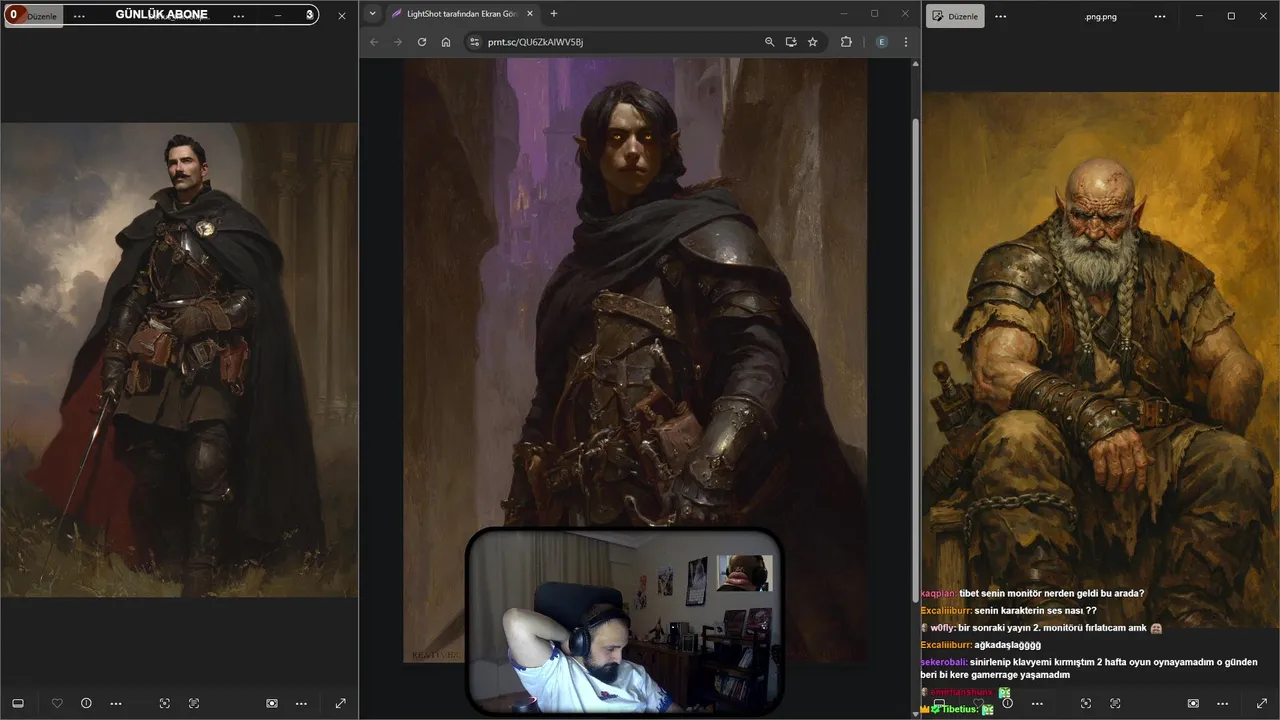This screenshot has width=1280, height=720.
Task: Show file info in right Photos window
Action: pyautogui.click(x=1007, y=703)
